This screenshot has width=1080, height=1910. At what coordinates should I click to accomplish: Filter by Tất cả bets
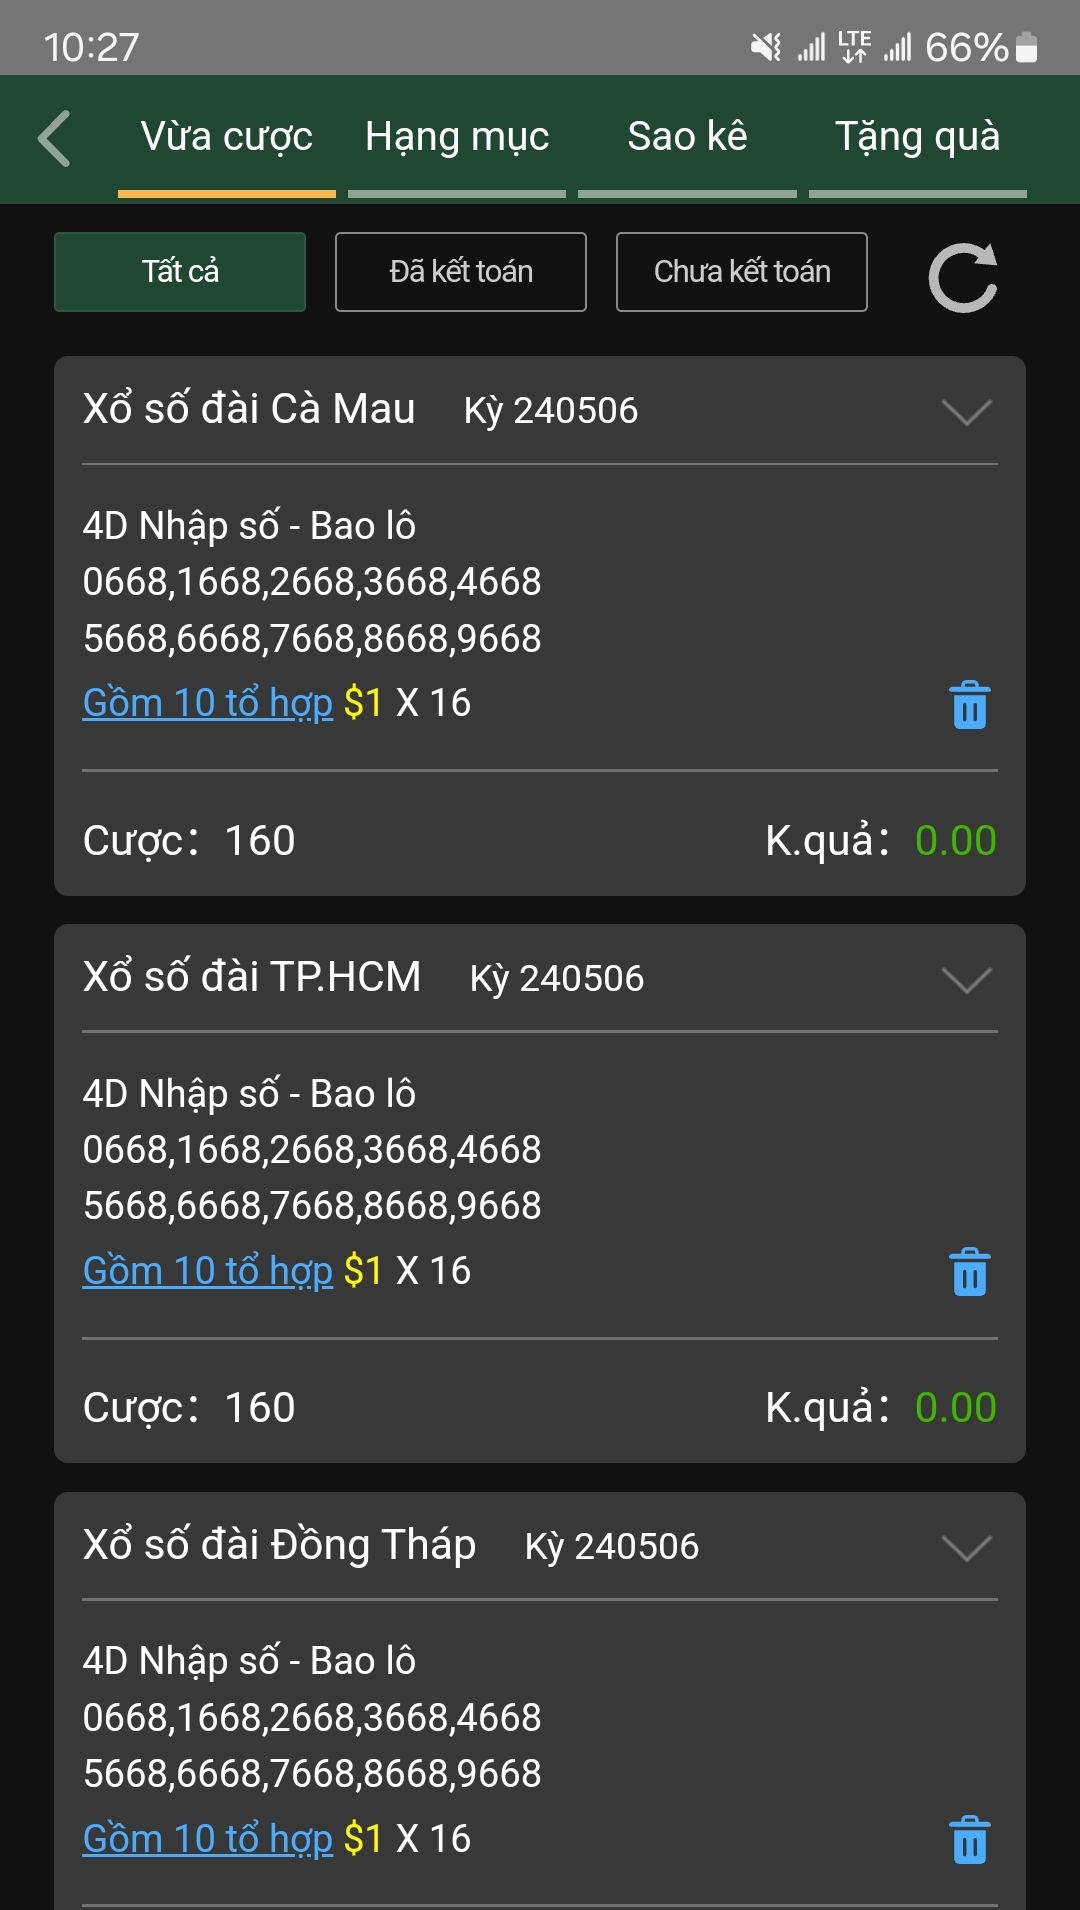(x=180, y=272)
